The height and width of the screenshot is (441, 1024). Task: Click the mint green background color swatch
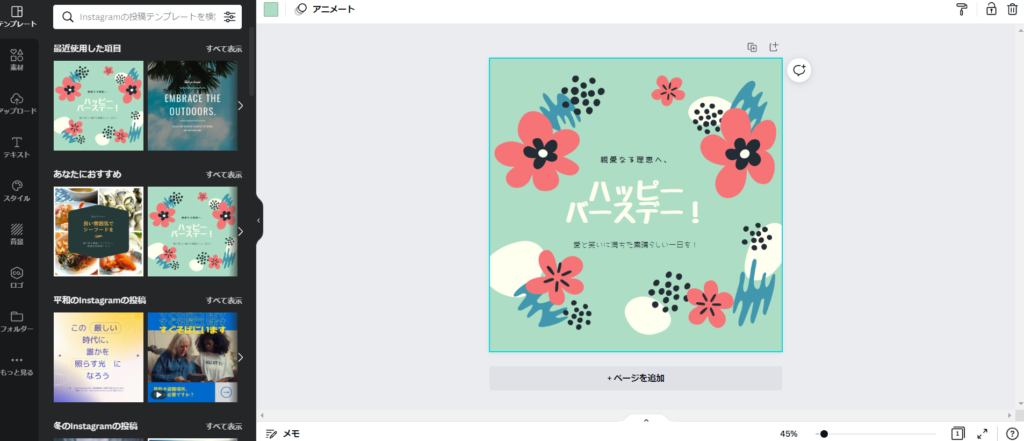pyautogui.click(x=271, y=9)
